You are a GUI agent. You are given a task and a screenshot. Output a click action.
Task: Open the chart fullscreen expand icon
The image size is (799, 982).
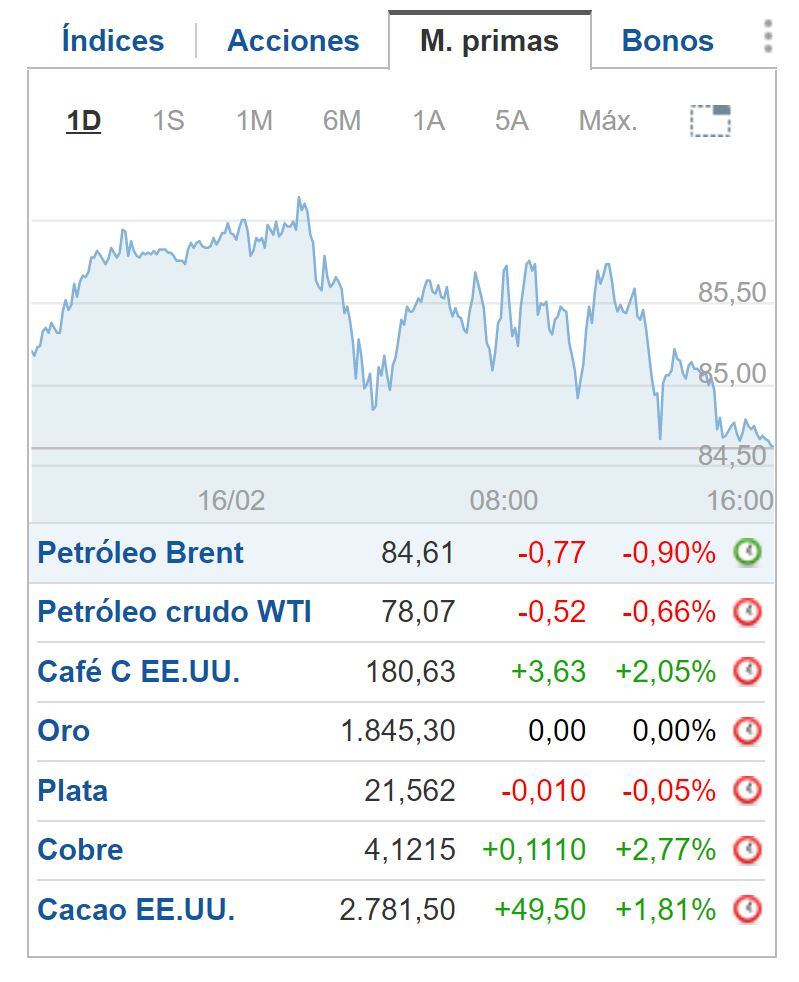coord(712,122)
